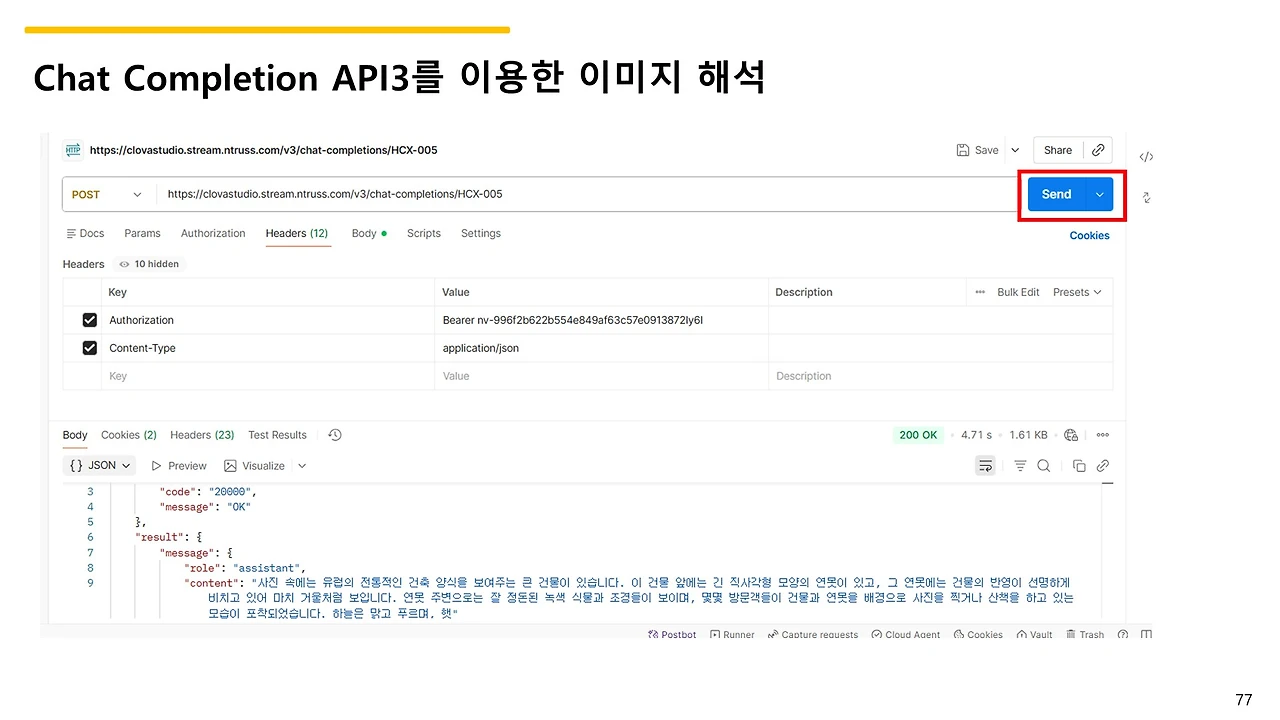The height and width of the screenshot is (720, 1280).
Task: Open Runner in the status bar
Action: coord(732,634)
